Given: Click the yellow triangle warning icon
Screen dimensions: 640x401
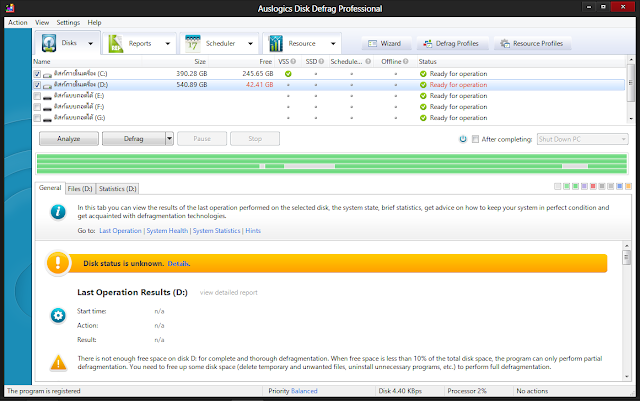Looking at the screenshot, I should tap(58, 363).
